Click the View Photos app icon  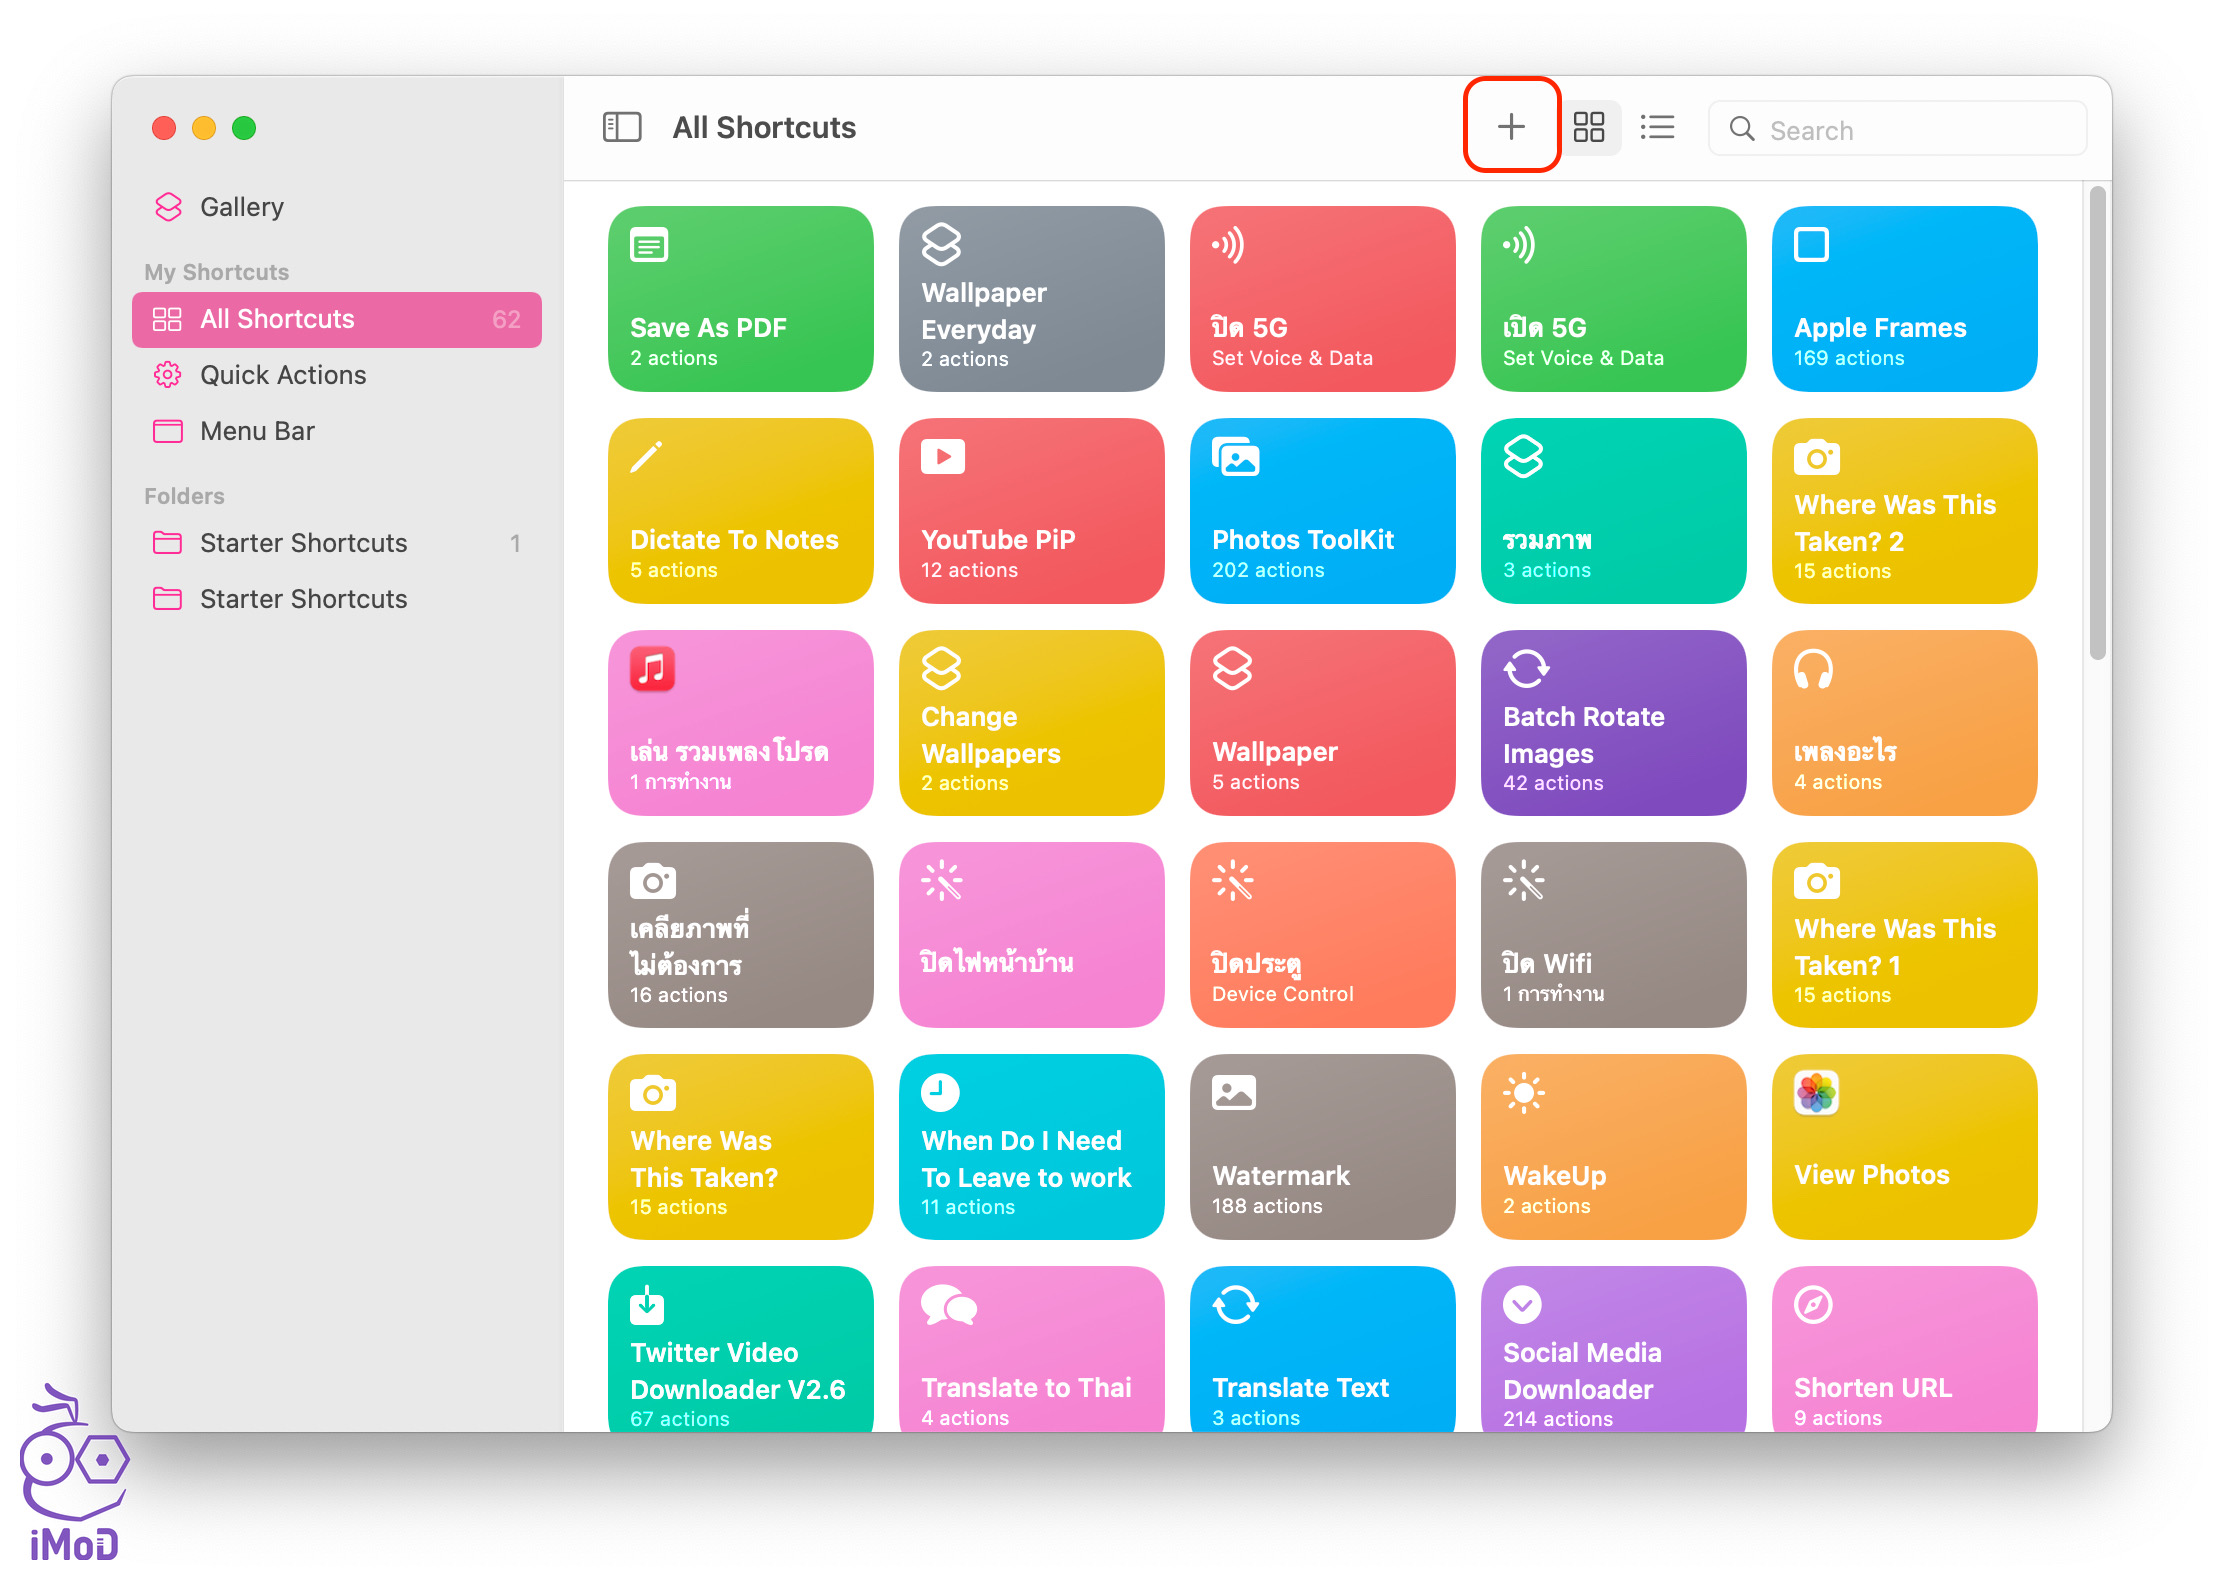click(1815, 1093)
